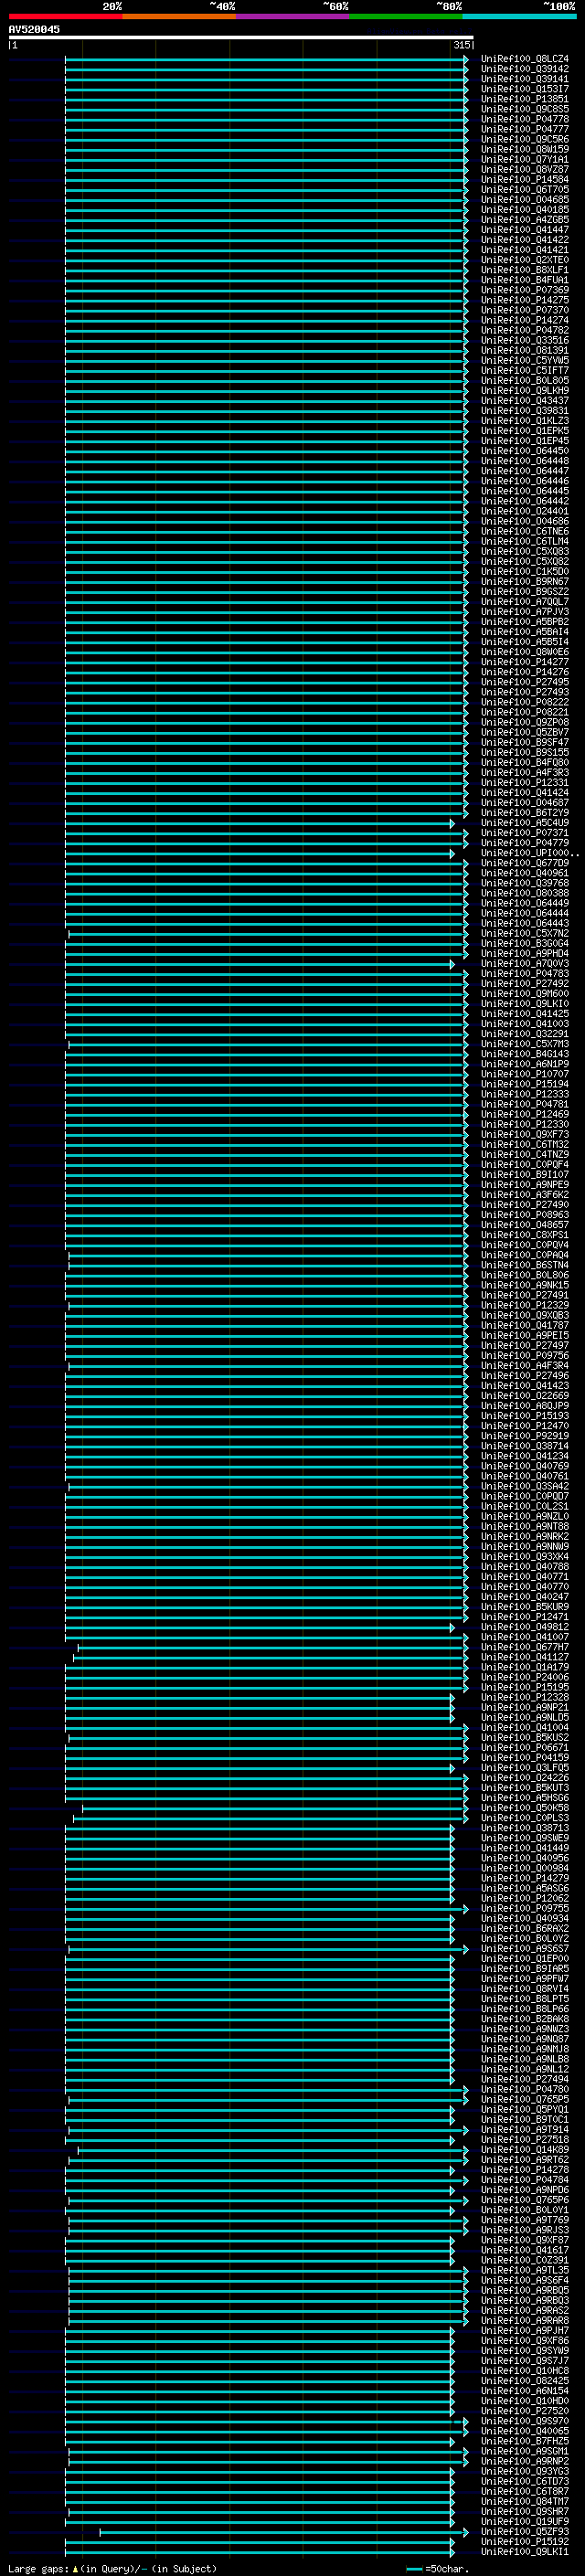Viewport: 585px width, 2576px height.
Task: Click the 315 end-position ruler label
Action: 461,45
